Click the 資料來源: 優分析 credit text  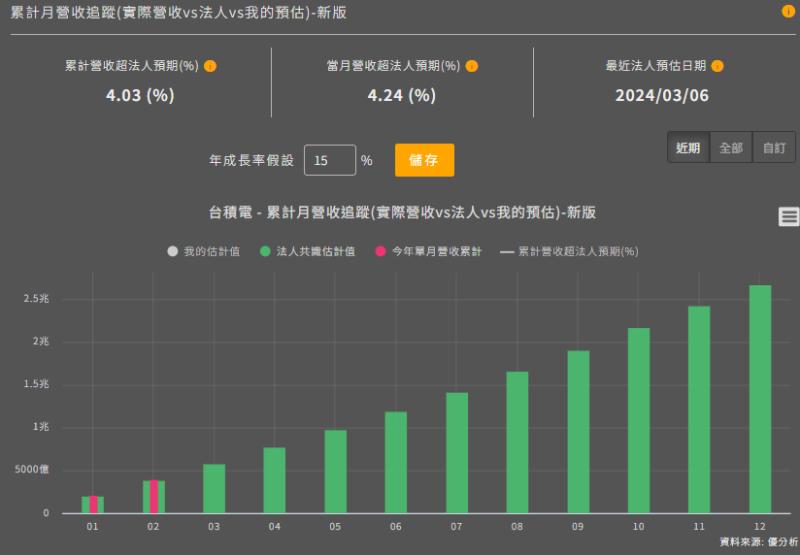click(x=759, y=542)
